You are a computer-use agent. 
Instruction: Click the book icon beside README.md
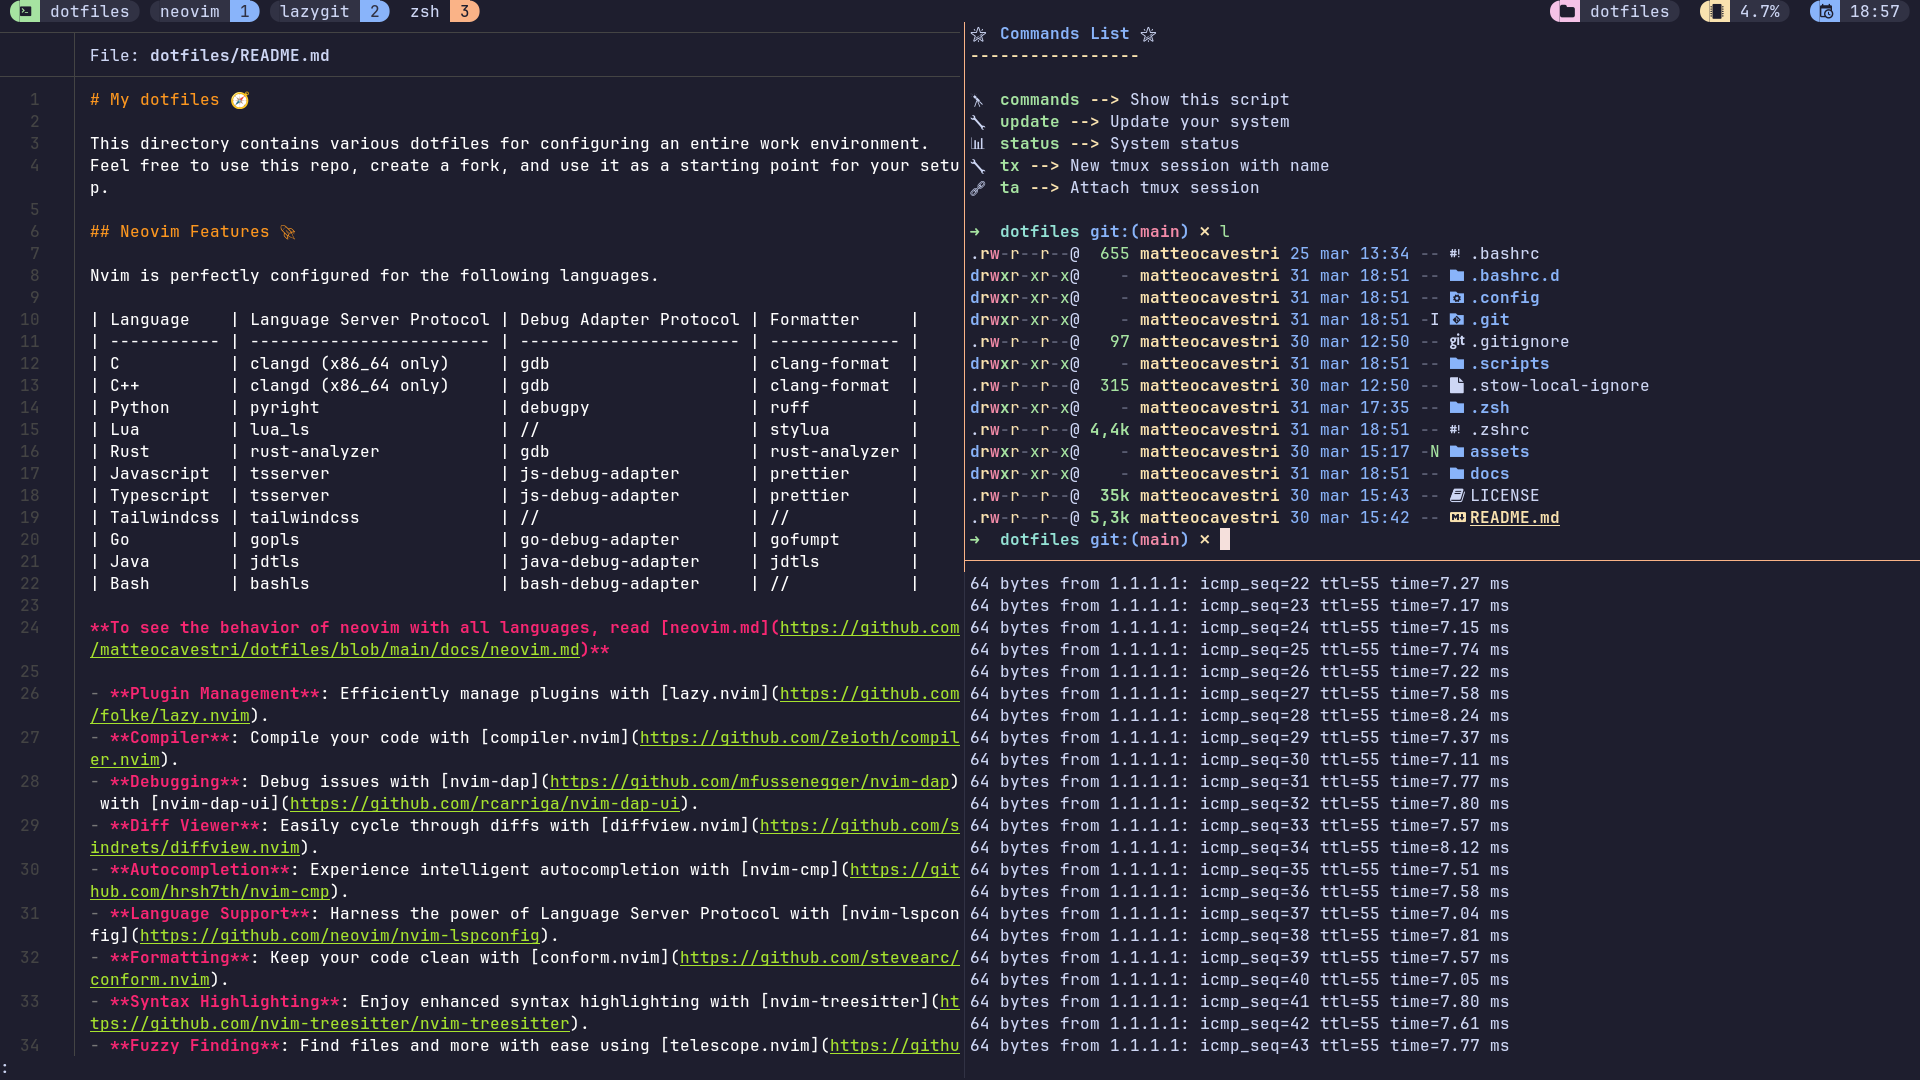coord(1457,518)
